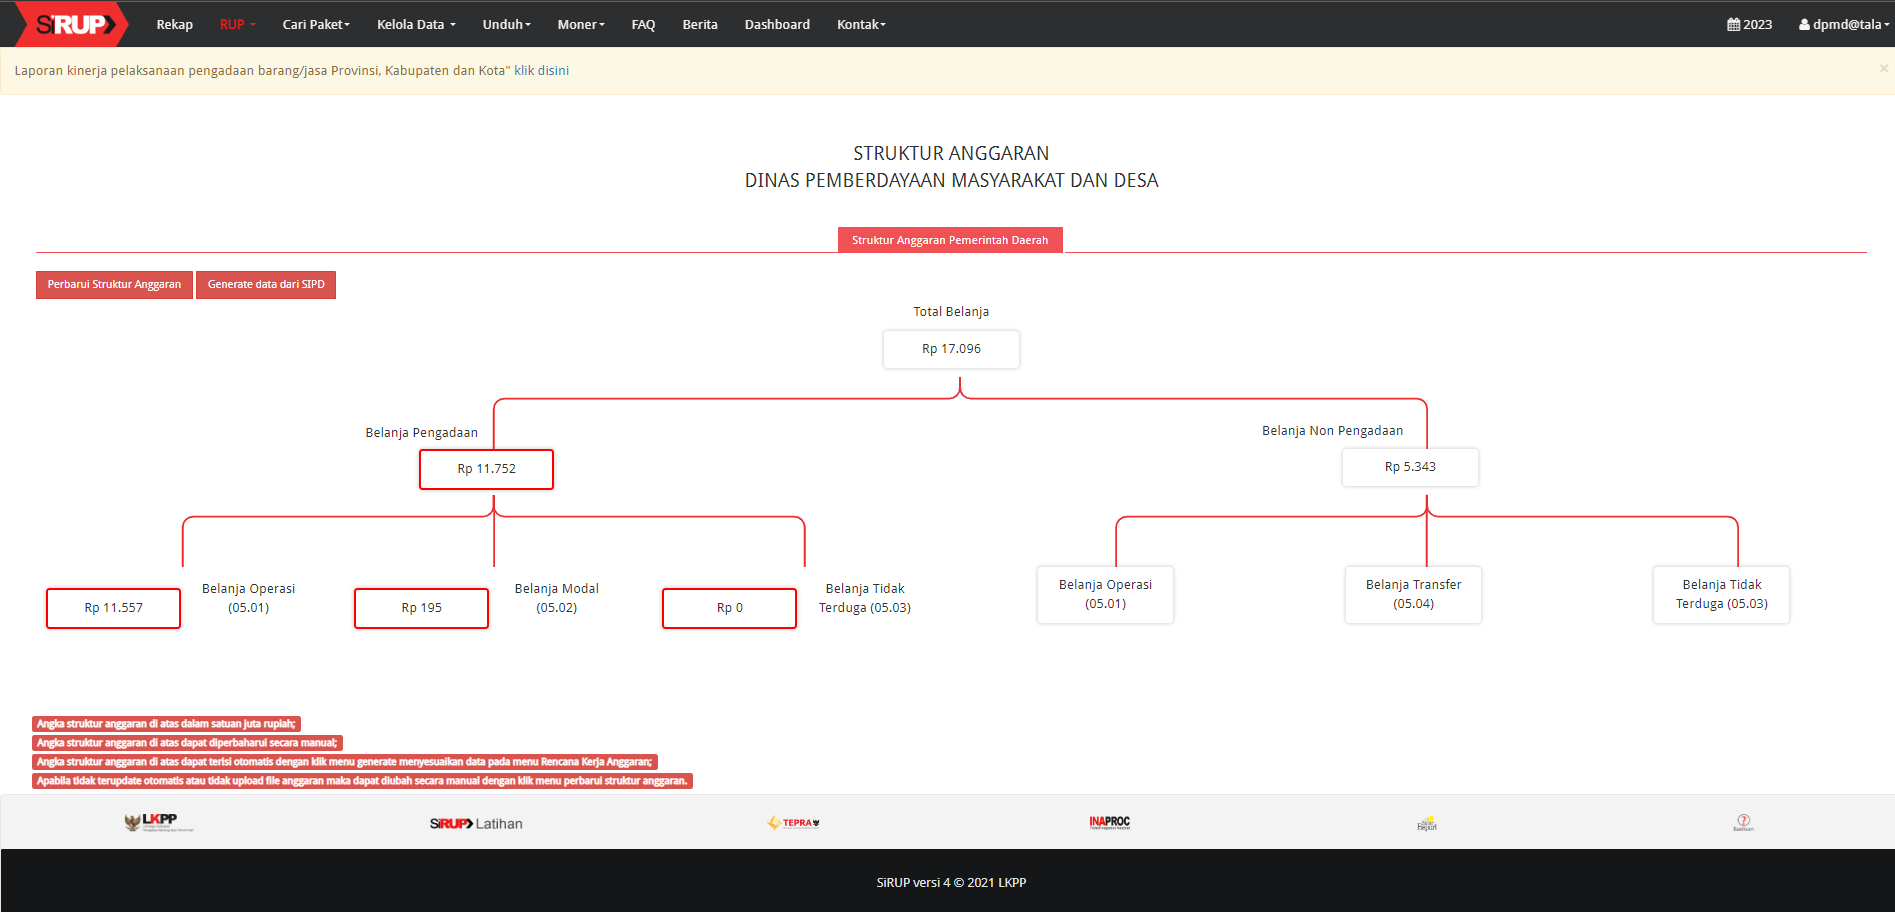Click Generate data dari SIPD button

click(266, 285)
